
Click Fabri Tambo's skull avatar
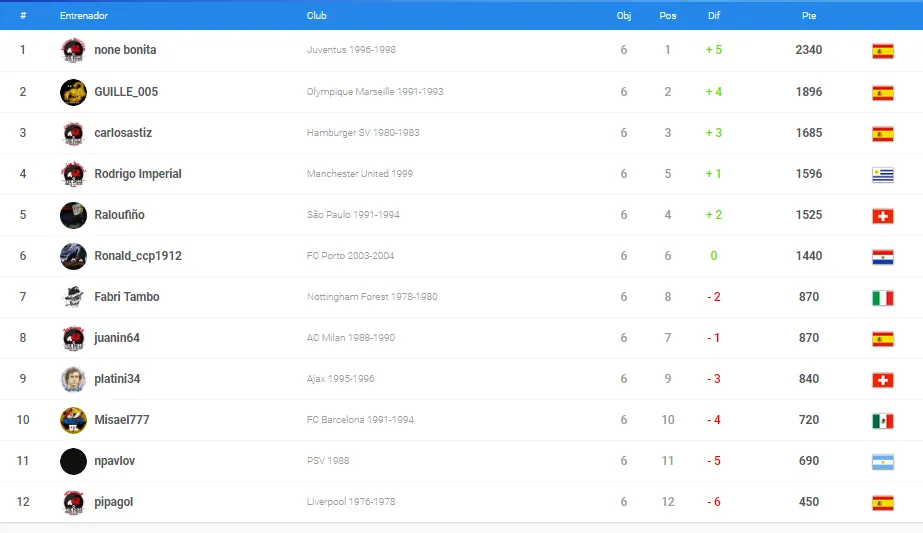tap(73, 297)
